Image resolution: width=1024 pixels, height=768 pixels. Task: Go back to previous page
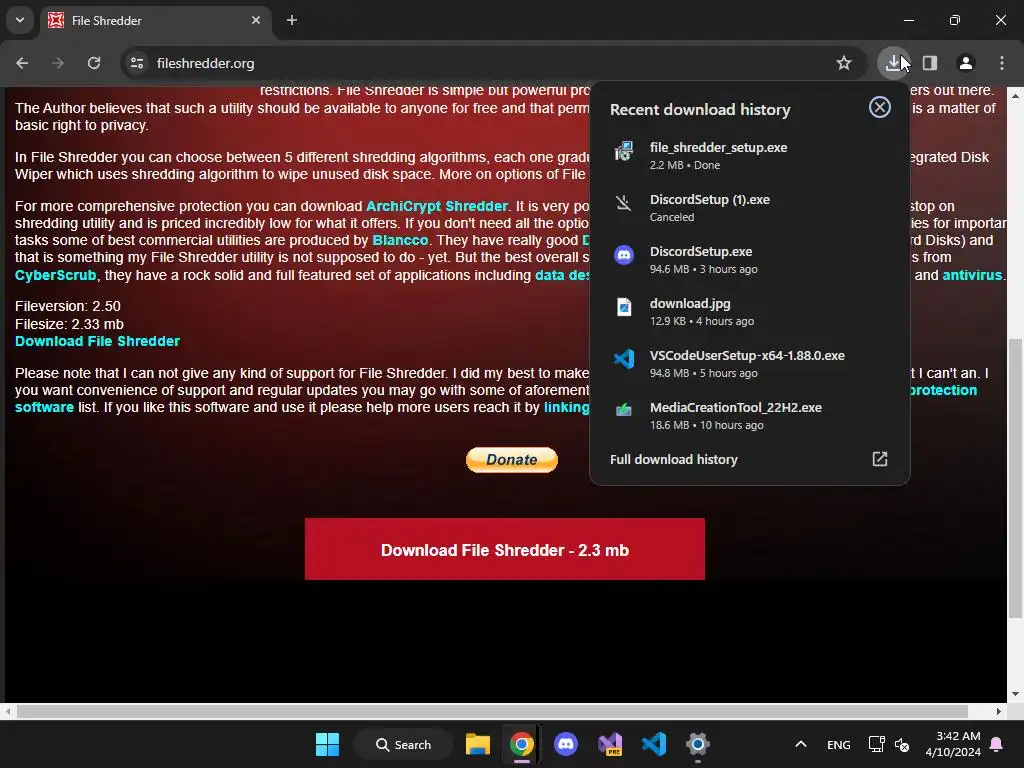[x=22, y=63]
